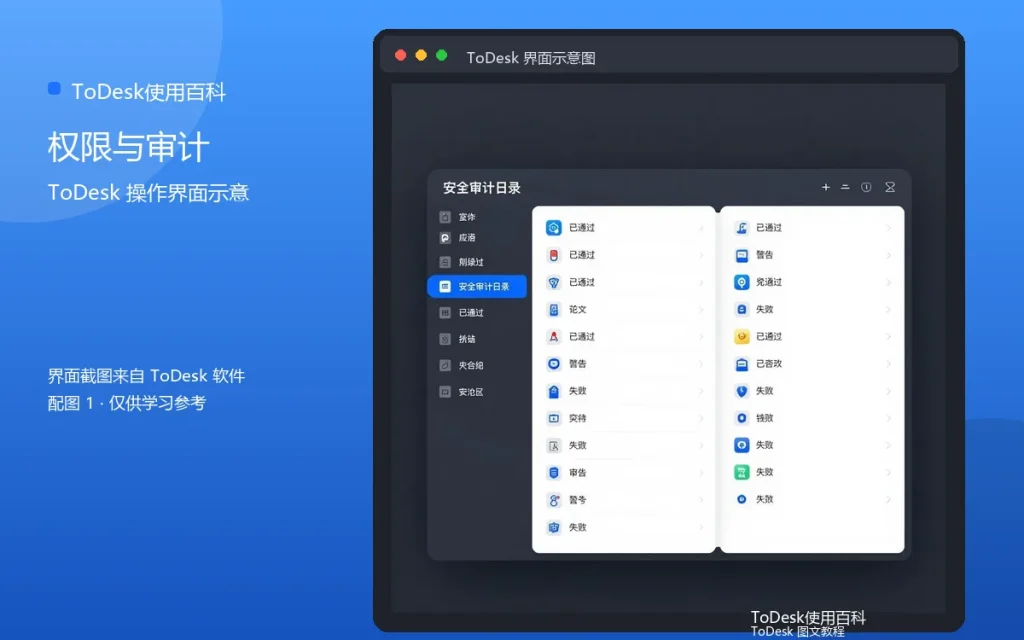The image size is (1024, 640).
Task: Click the yellow icon beside 已通过
Action: (741, 337)
